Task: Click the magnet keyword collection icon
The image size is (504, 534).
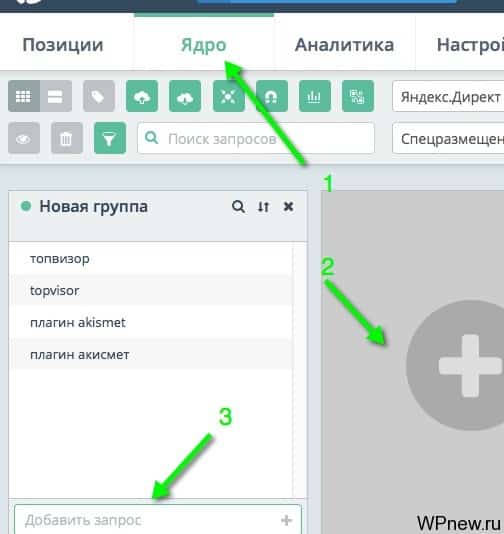Action: (x=272, y=96)
